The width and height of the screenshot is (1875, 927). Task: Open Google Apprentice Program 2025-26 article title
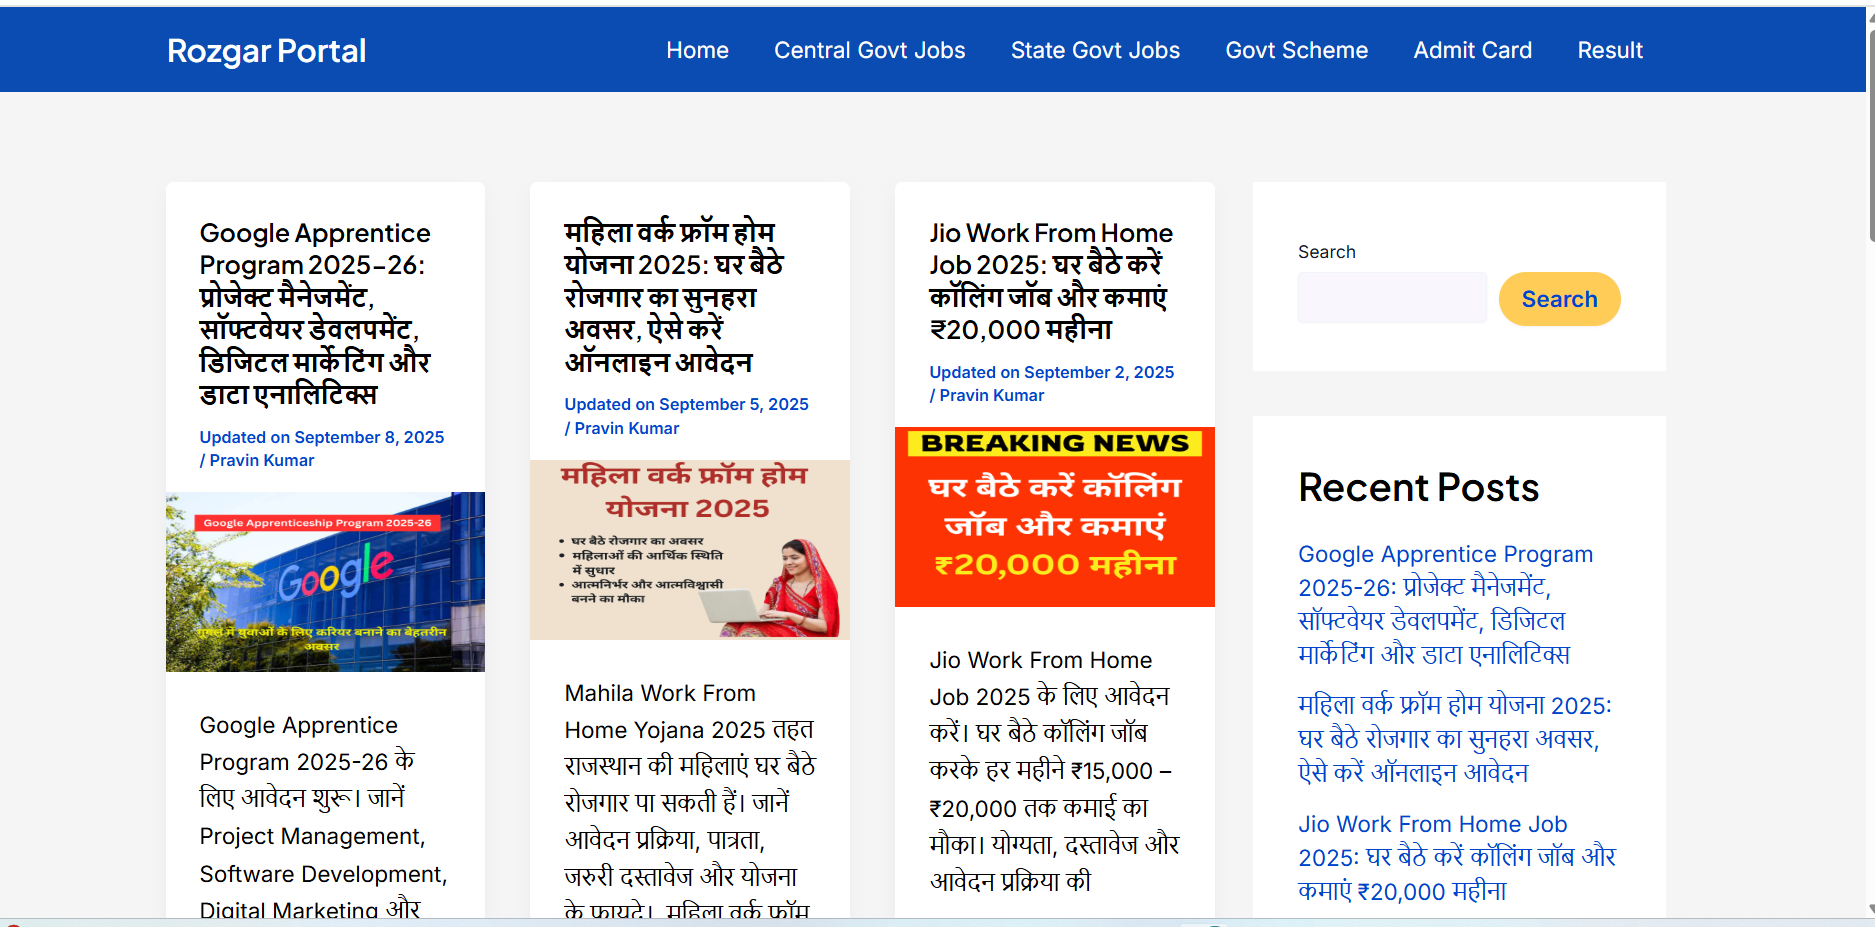coord(315,313)
